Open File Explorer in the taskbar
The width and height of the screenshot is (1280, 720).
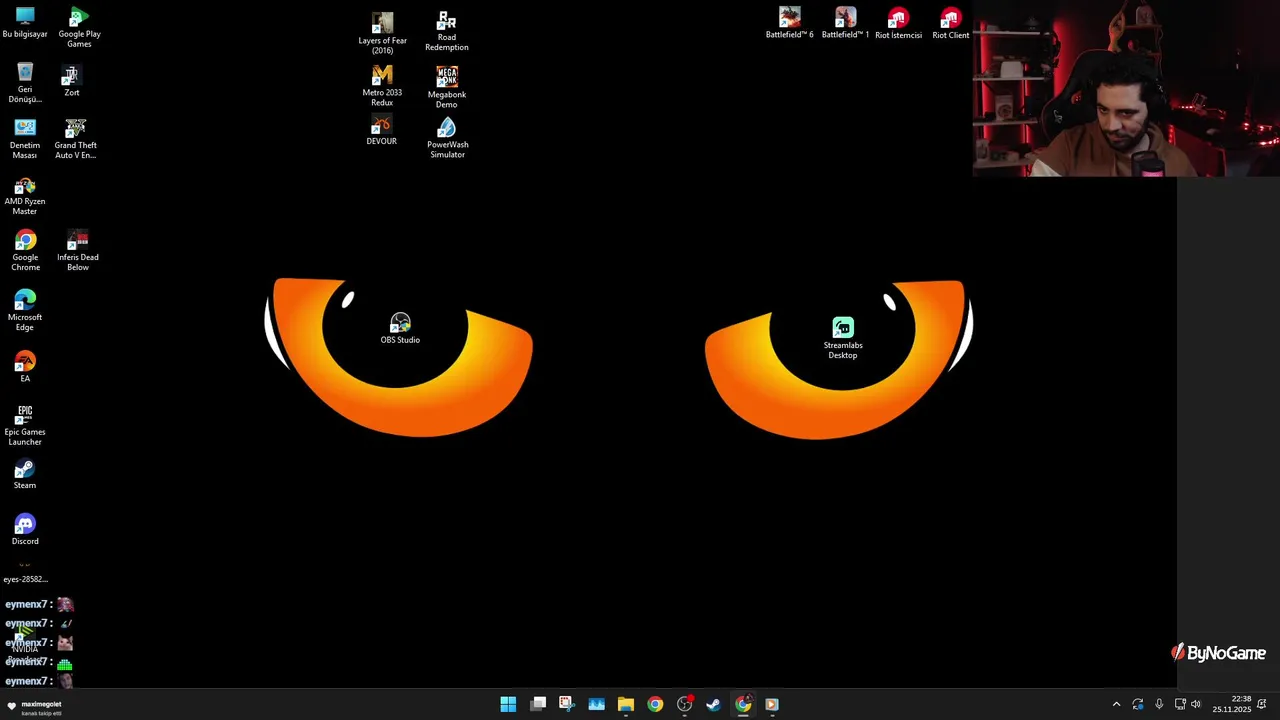[x=626, y=704]
